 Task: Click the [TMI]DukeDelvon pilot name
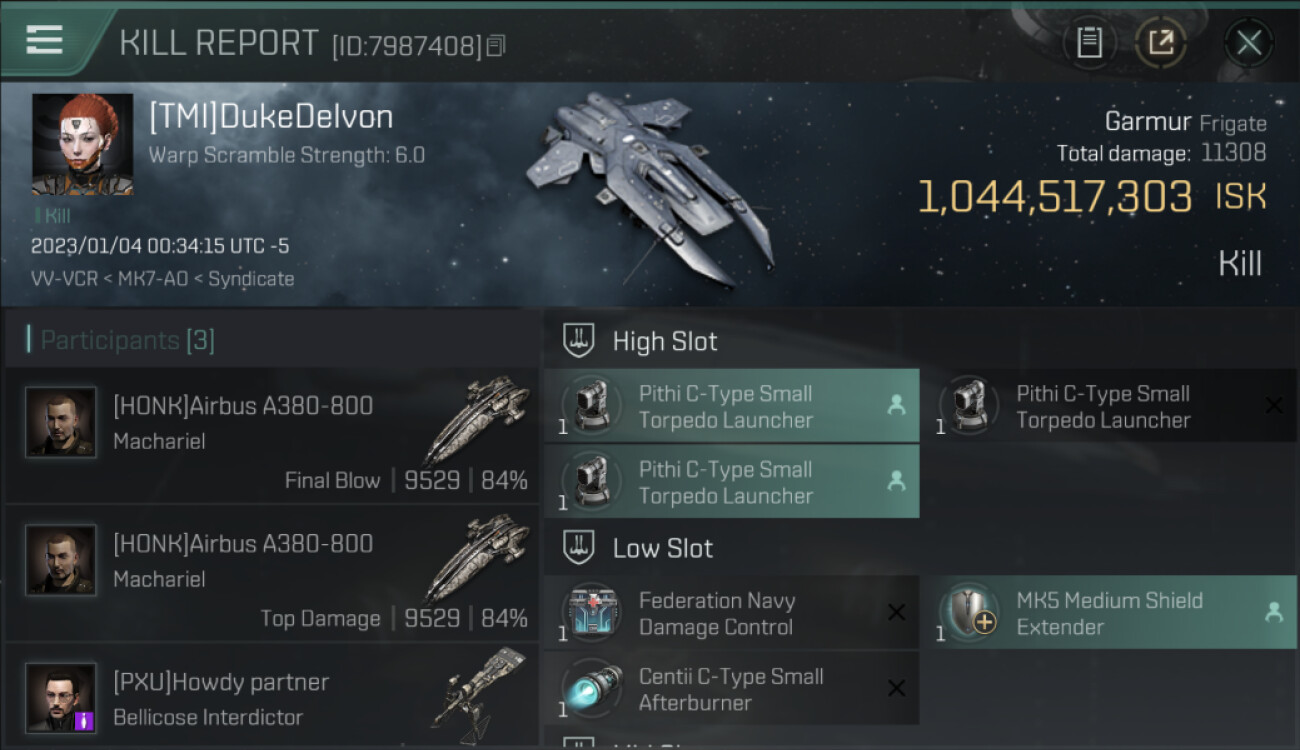click(271, 117)
